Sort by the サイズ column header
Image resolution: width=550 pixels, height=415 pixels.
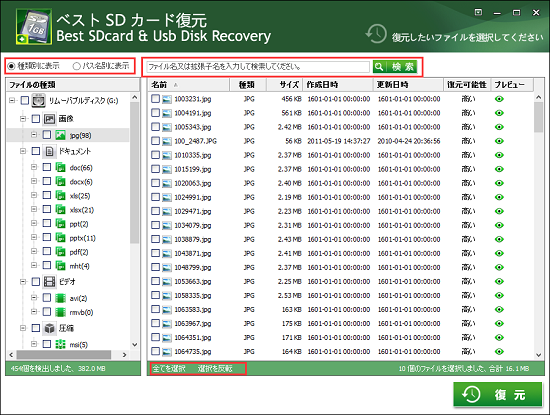(284, 85)
